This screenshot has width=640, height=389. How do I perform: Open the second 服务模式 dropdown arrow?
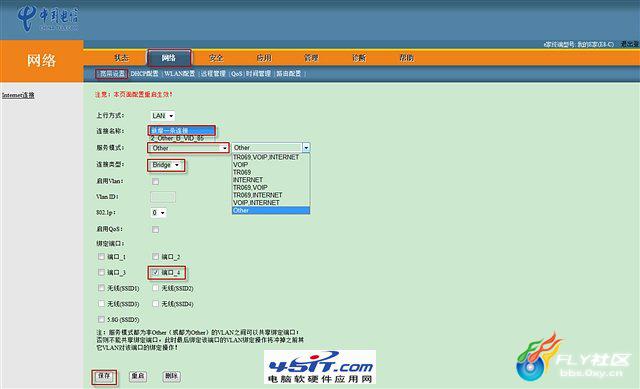pyautogui.click(x=306, y=147)
